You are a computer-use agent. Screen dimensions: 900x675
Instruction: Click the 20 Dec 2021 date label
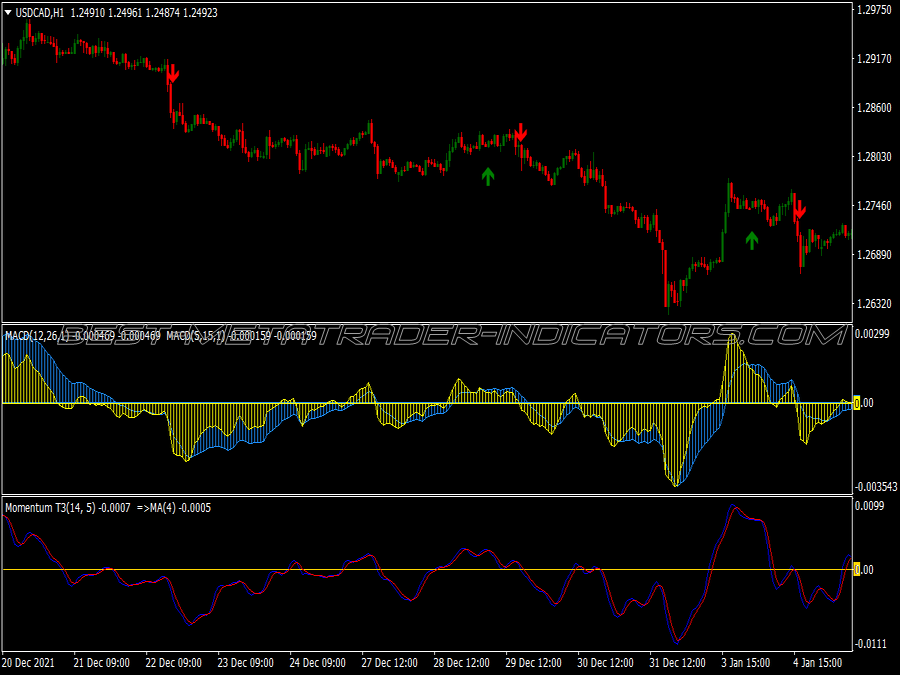click(x=29, y=663)
